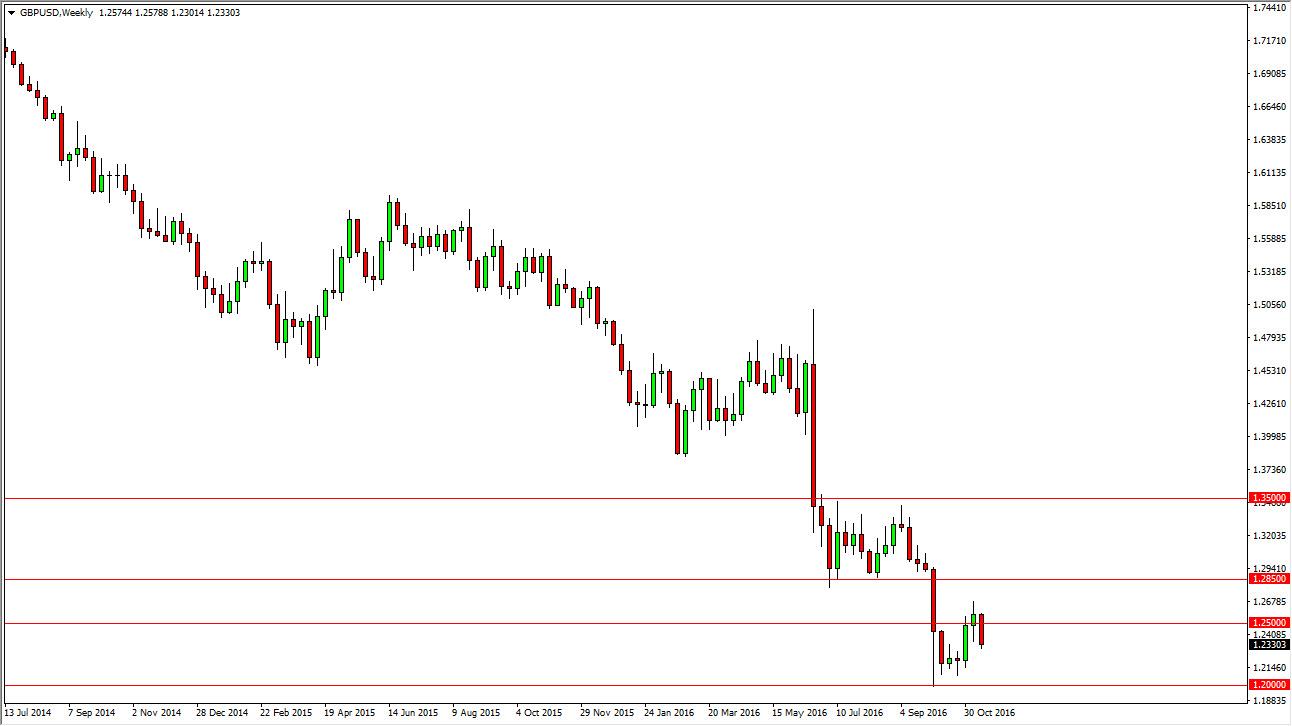Click the 13 Jul 2014 date label
The image size is (1292, 726).
(28, 713)
